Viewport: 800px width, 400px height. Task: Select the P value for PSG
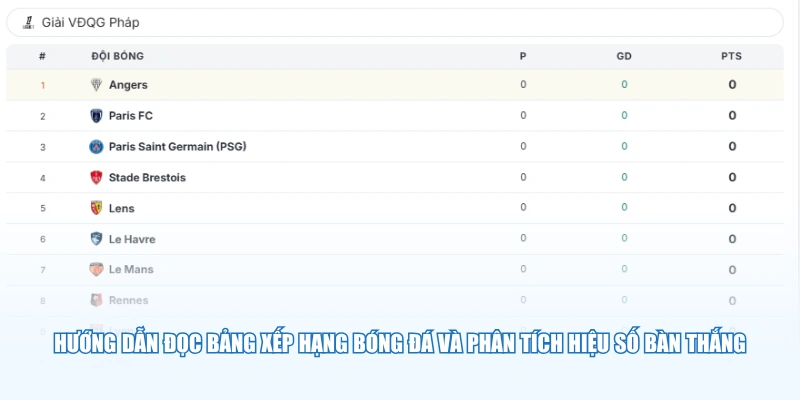click(523, 146)
